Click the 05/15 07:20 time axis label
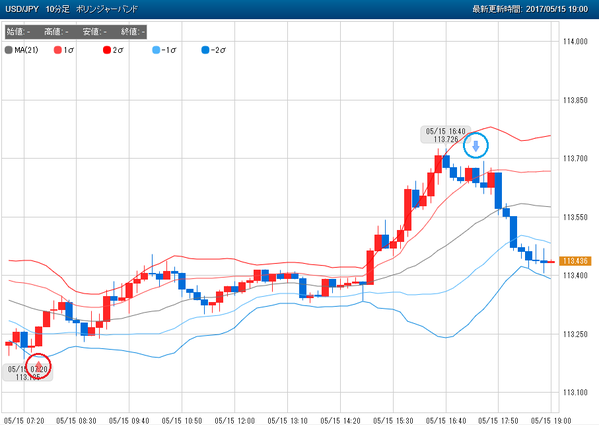599x425 pixels. pos(24,420)
